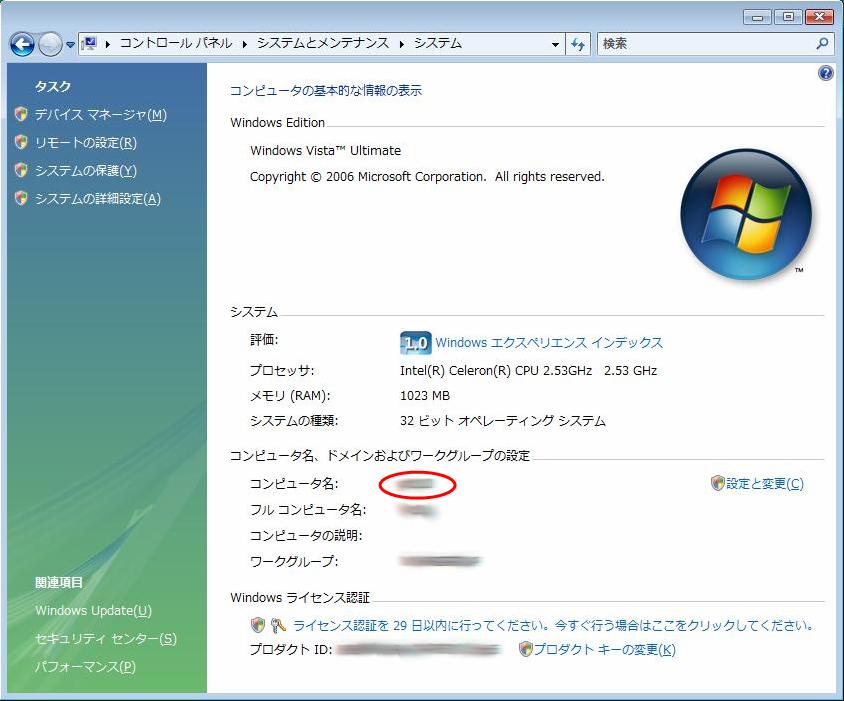Click heading コンピュータの基本的な情報の表示
The width and height of the screenshot is (844, 701).
[x=326, y=90]
